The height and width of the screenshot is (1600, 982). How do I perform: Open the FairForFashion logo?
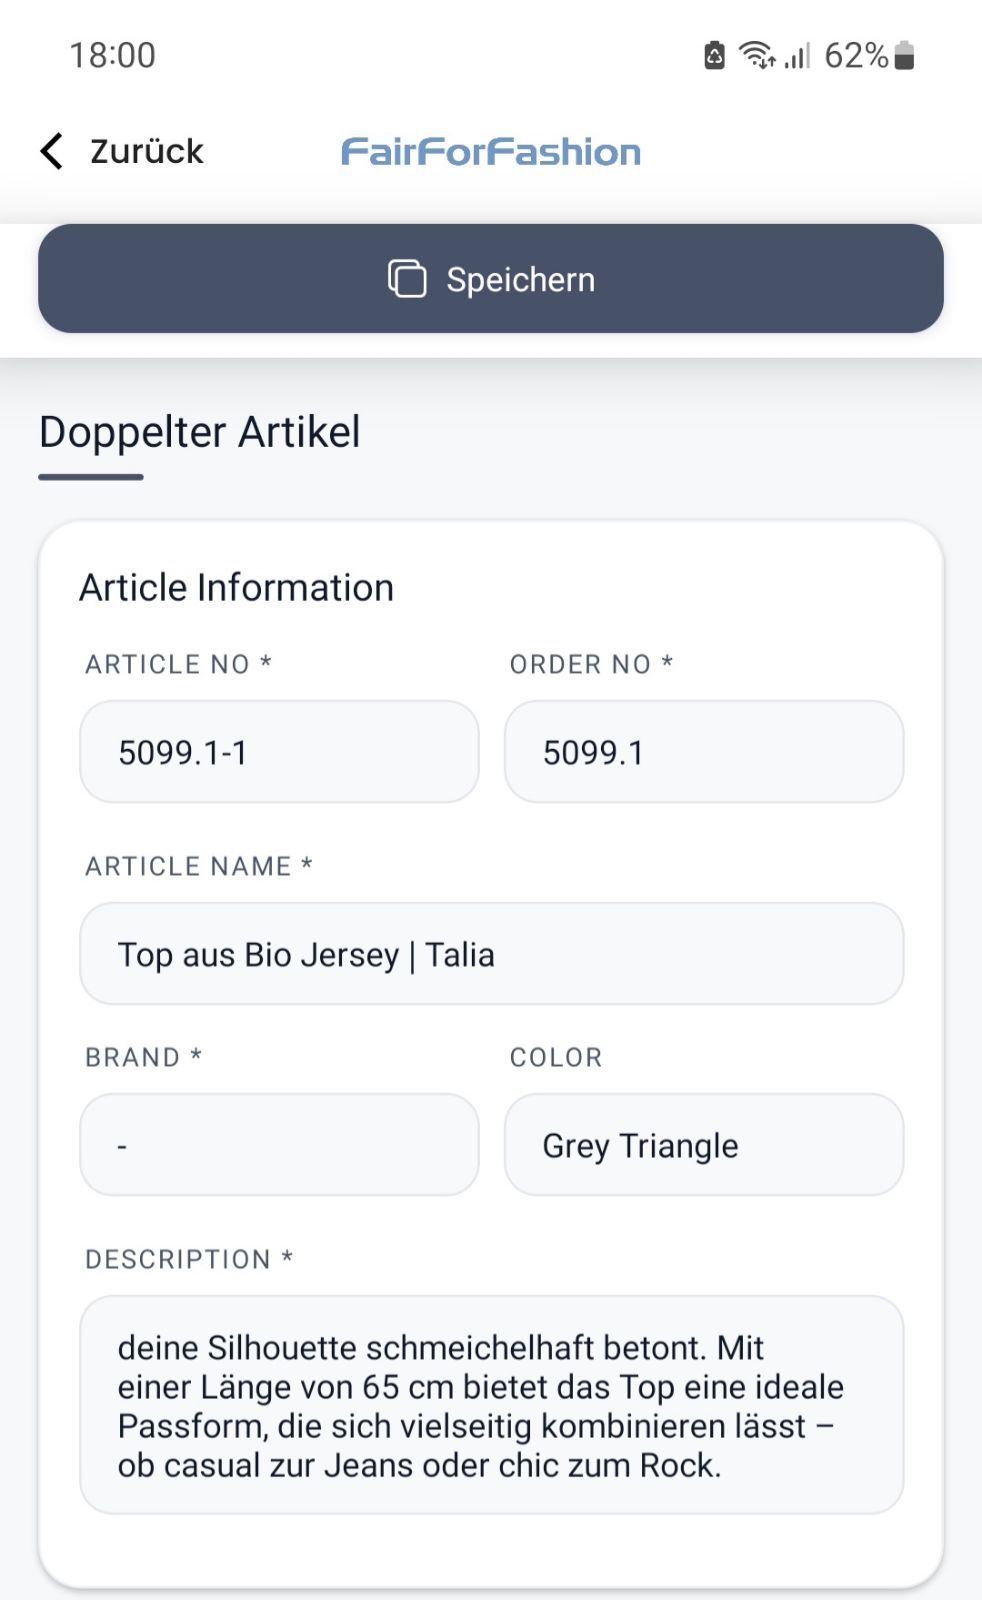491,152
